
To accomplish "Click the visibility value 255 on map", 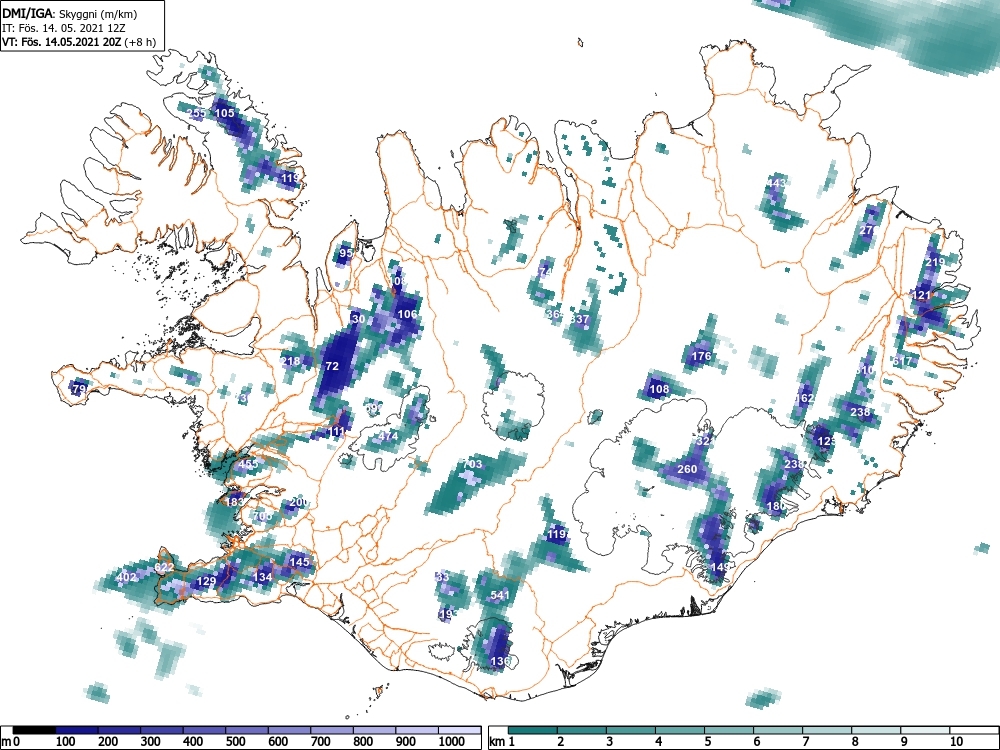I will [x=196, y=114].
